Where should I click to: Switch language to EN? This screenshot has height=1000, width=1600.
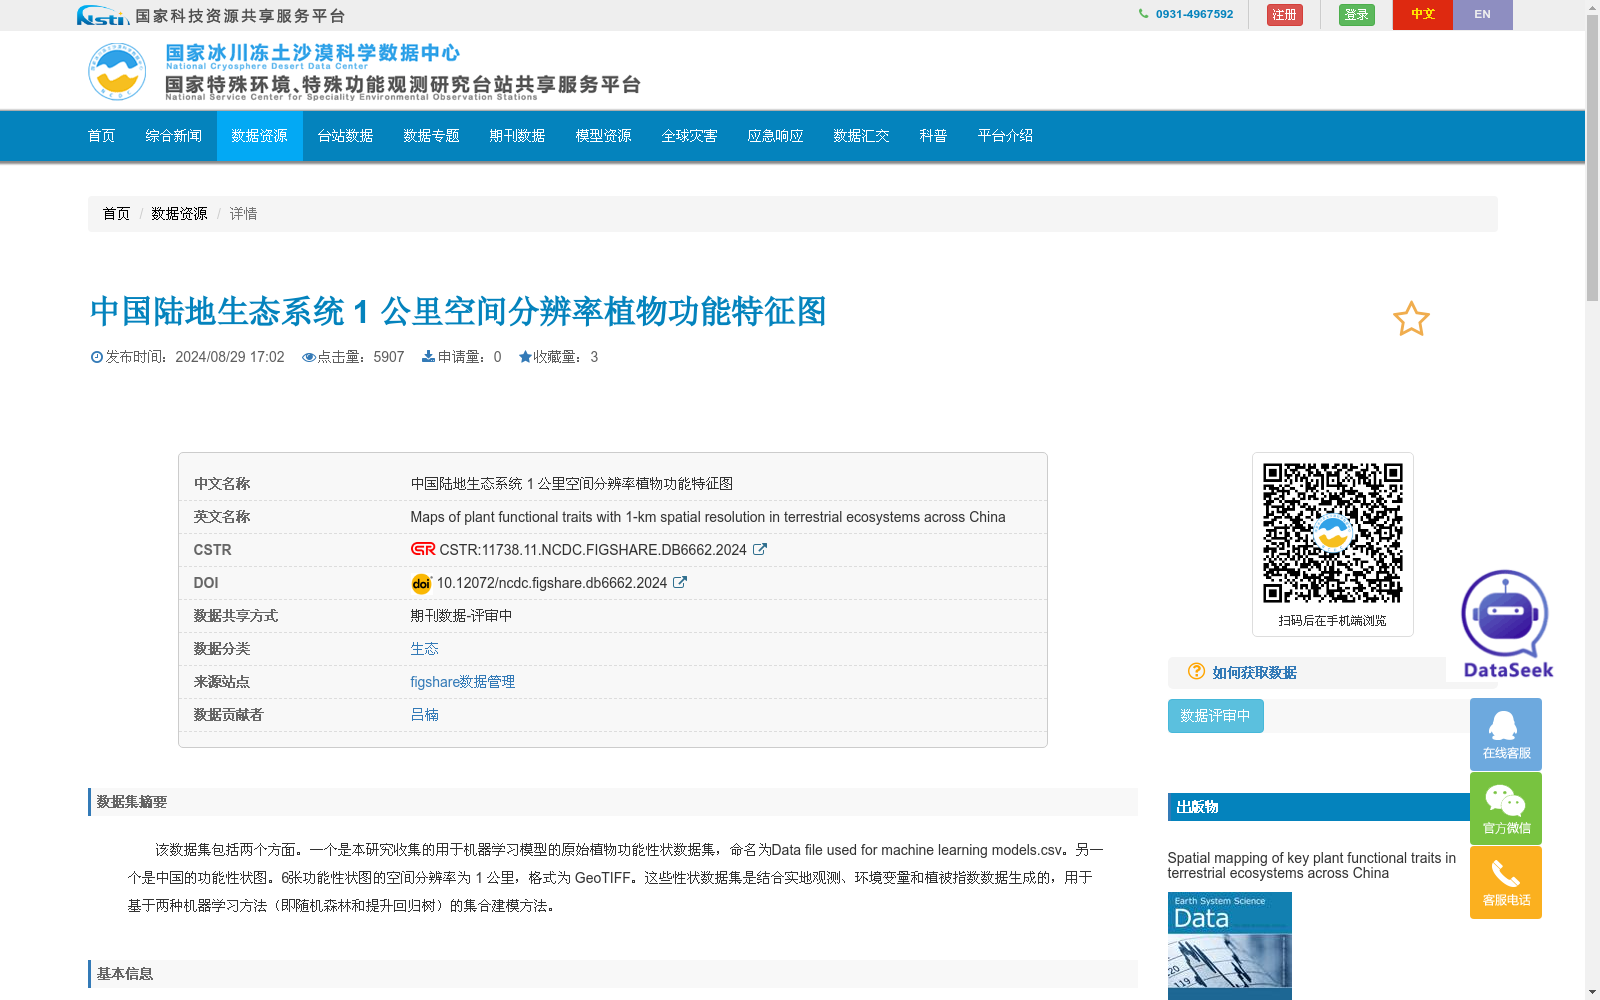coord(1483,15)
